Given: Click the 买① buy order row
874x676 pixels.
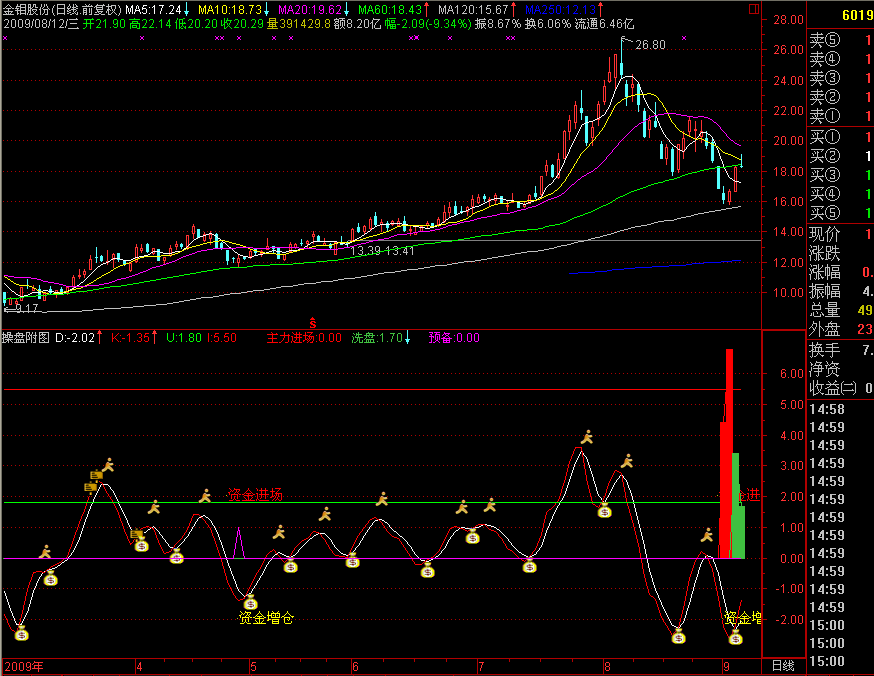Looking at the screenshot, I should pos(825,137).
